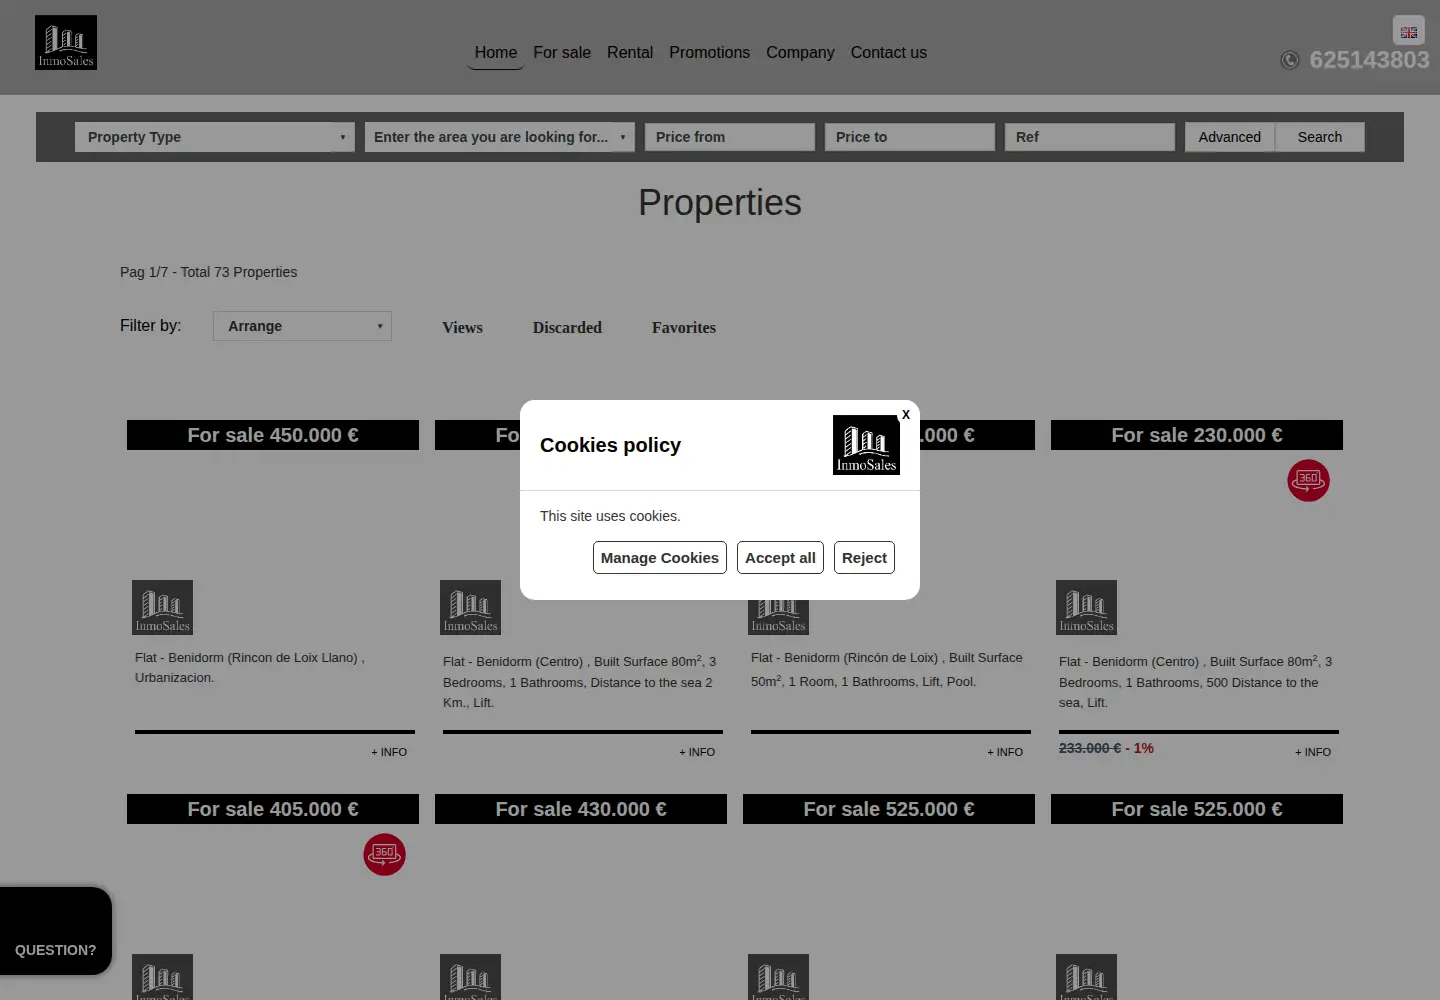Click the Price to field

click(x=910, y=137)
